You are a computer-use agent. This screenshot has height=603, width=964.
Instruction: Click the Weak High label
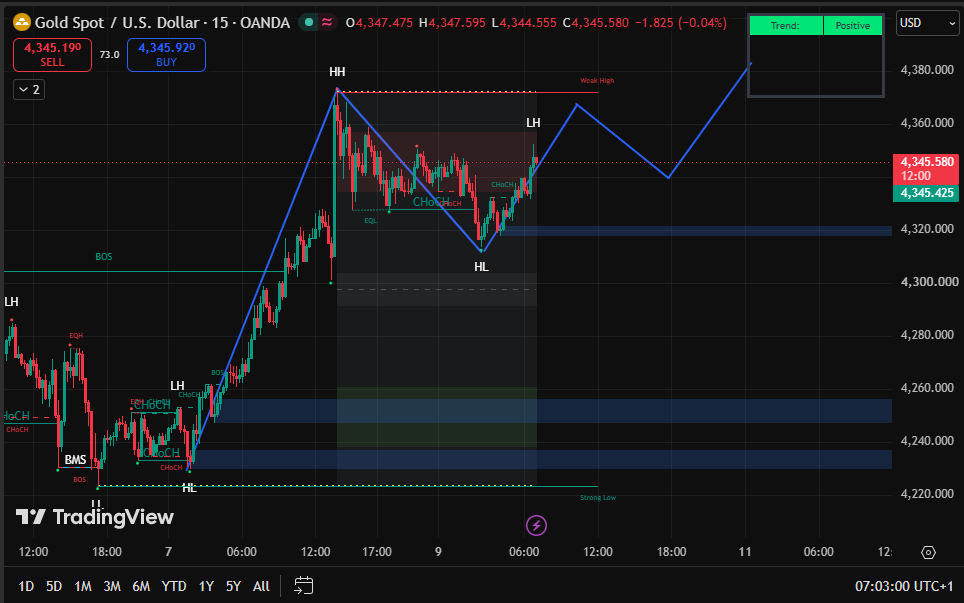597,81
